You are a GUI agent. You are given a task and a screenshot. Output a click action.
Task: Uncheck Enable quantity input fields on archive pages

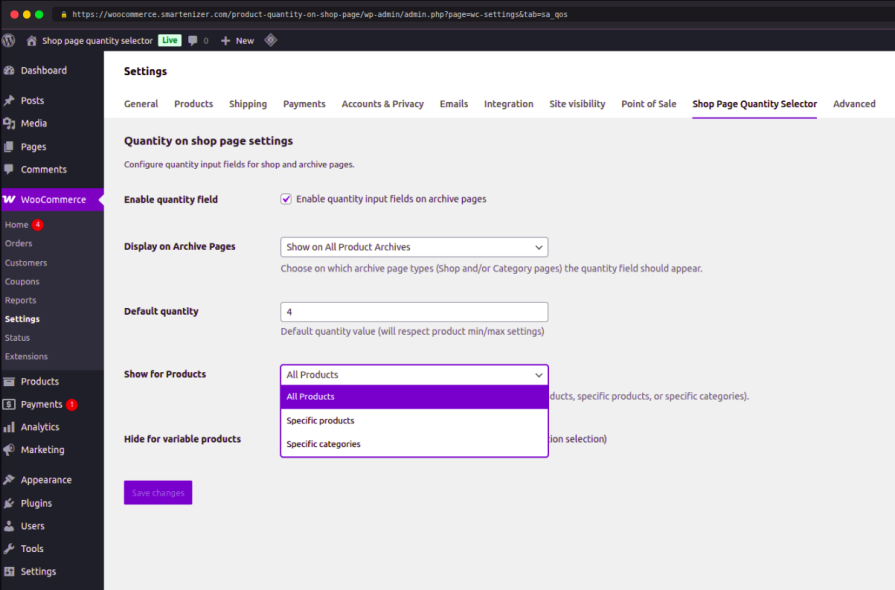coord(285,198)
